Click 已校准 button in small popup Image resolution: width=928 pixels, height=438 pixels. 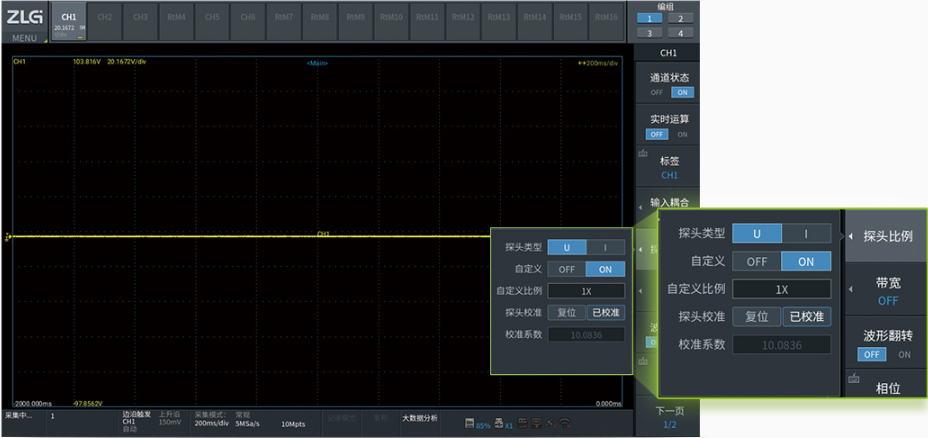pyautogui.click(x=606, y=313)
